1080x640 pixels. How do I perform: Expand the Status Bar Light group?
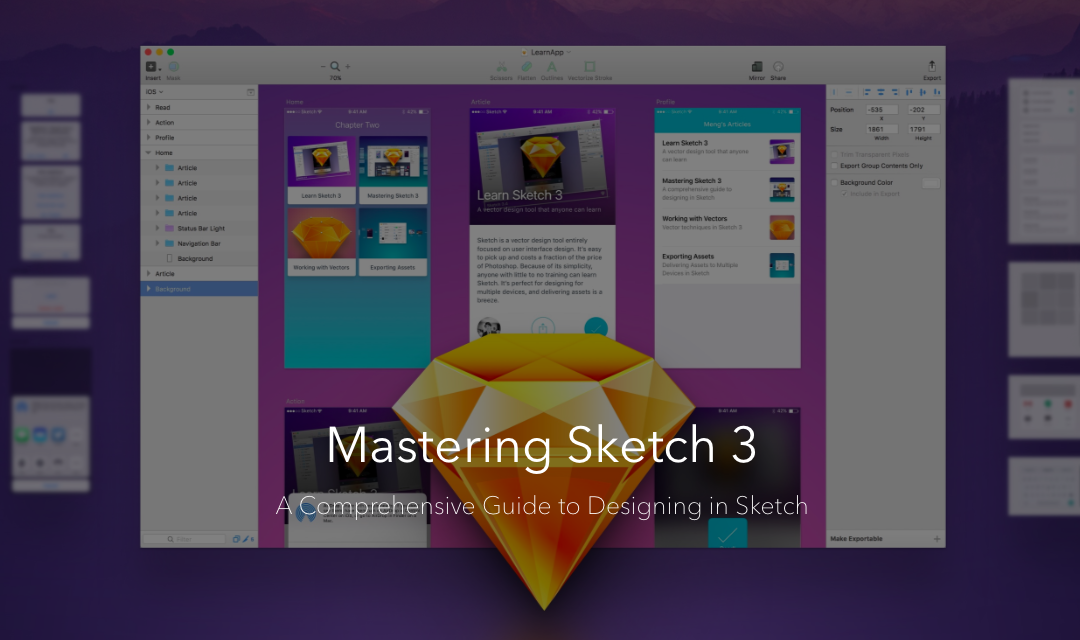pos(157,228)
